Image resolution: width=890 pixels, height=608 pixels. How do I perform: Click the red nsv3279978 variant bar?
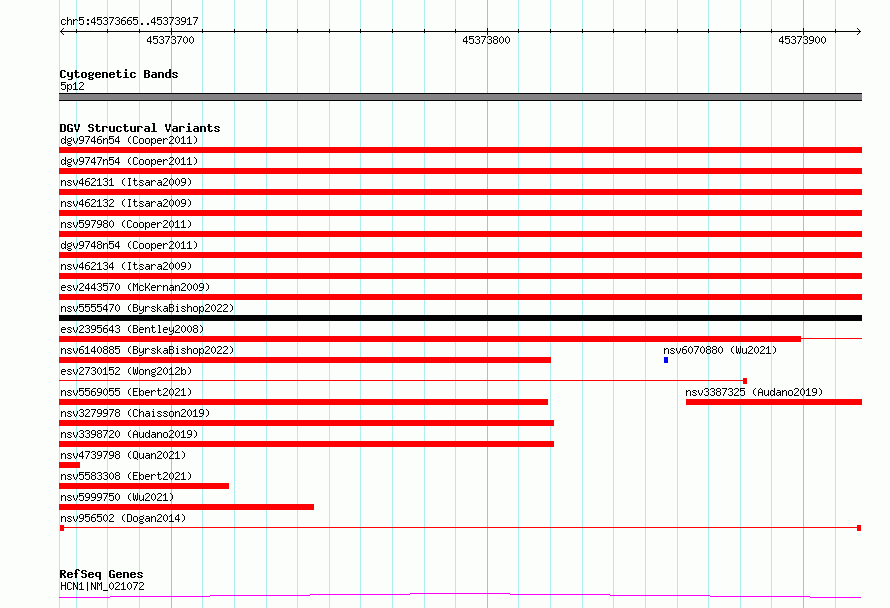(x=307, y=423)
